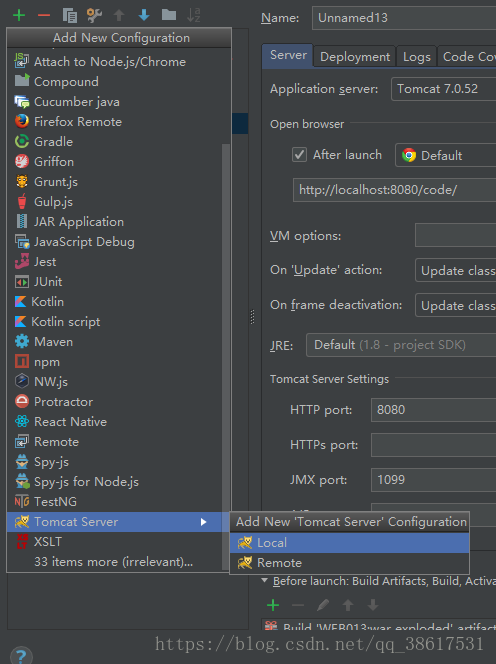Click the VM options input field
The image size is (496, 664).
click(455, 235)
